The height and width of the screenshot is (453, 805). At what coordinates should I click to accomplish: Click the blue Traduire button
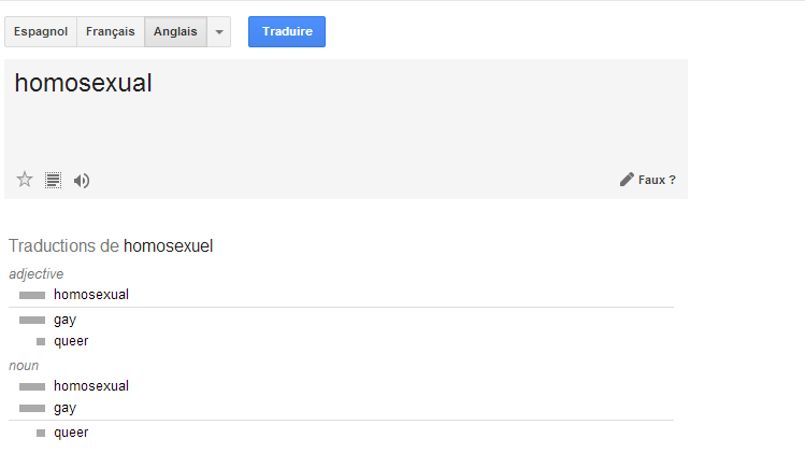point(286,32)
